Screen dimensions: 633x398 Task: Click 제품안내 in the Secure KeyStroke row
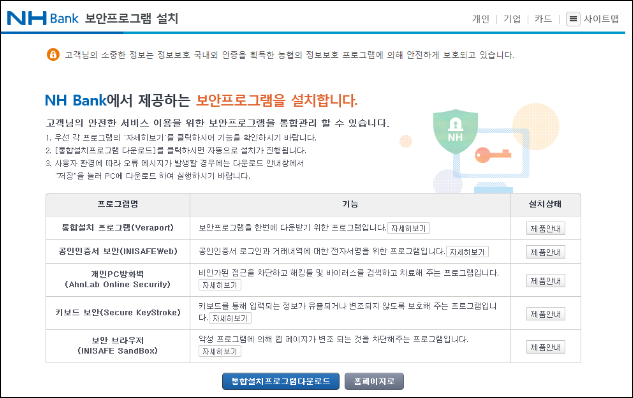point(545,314)
